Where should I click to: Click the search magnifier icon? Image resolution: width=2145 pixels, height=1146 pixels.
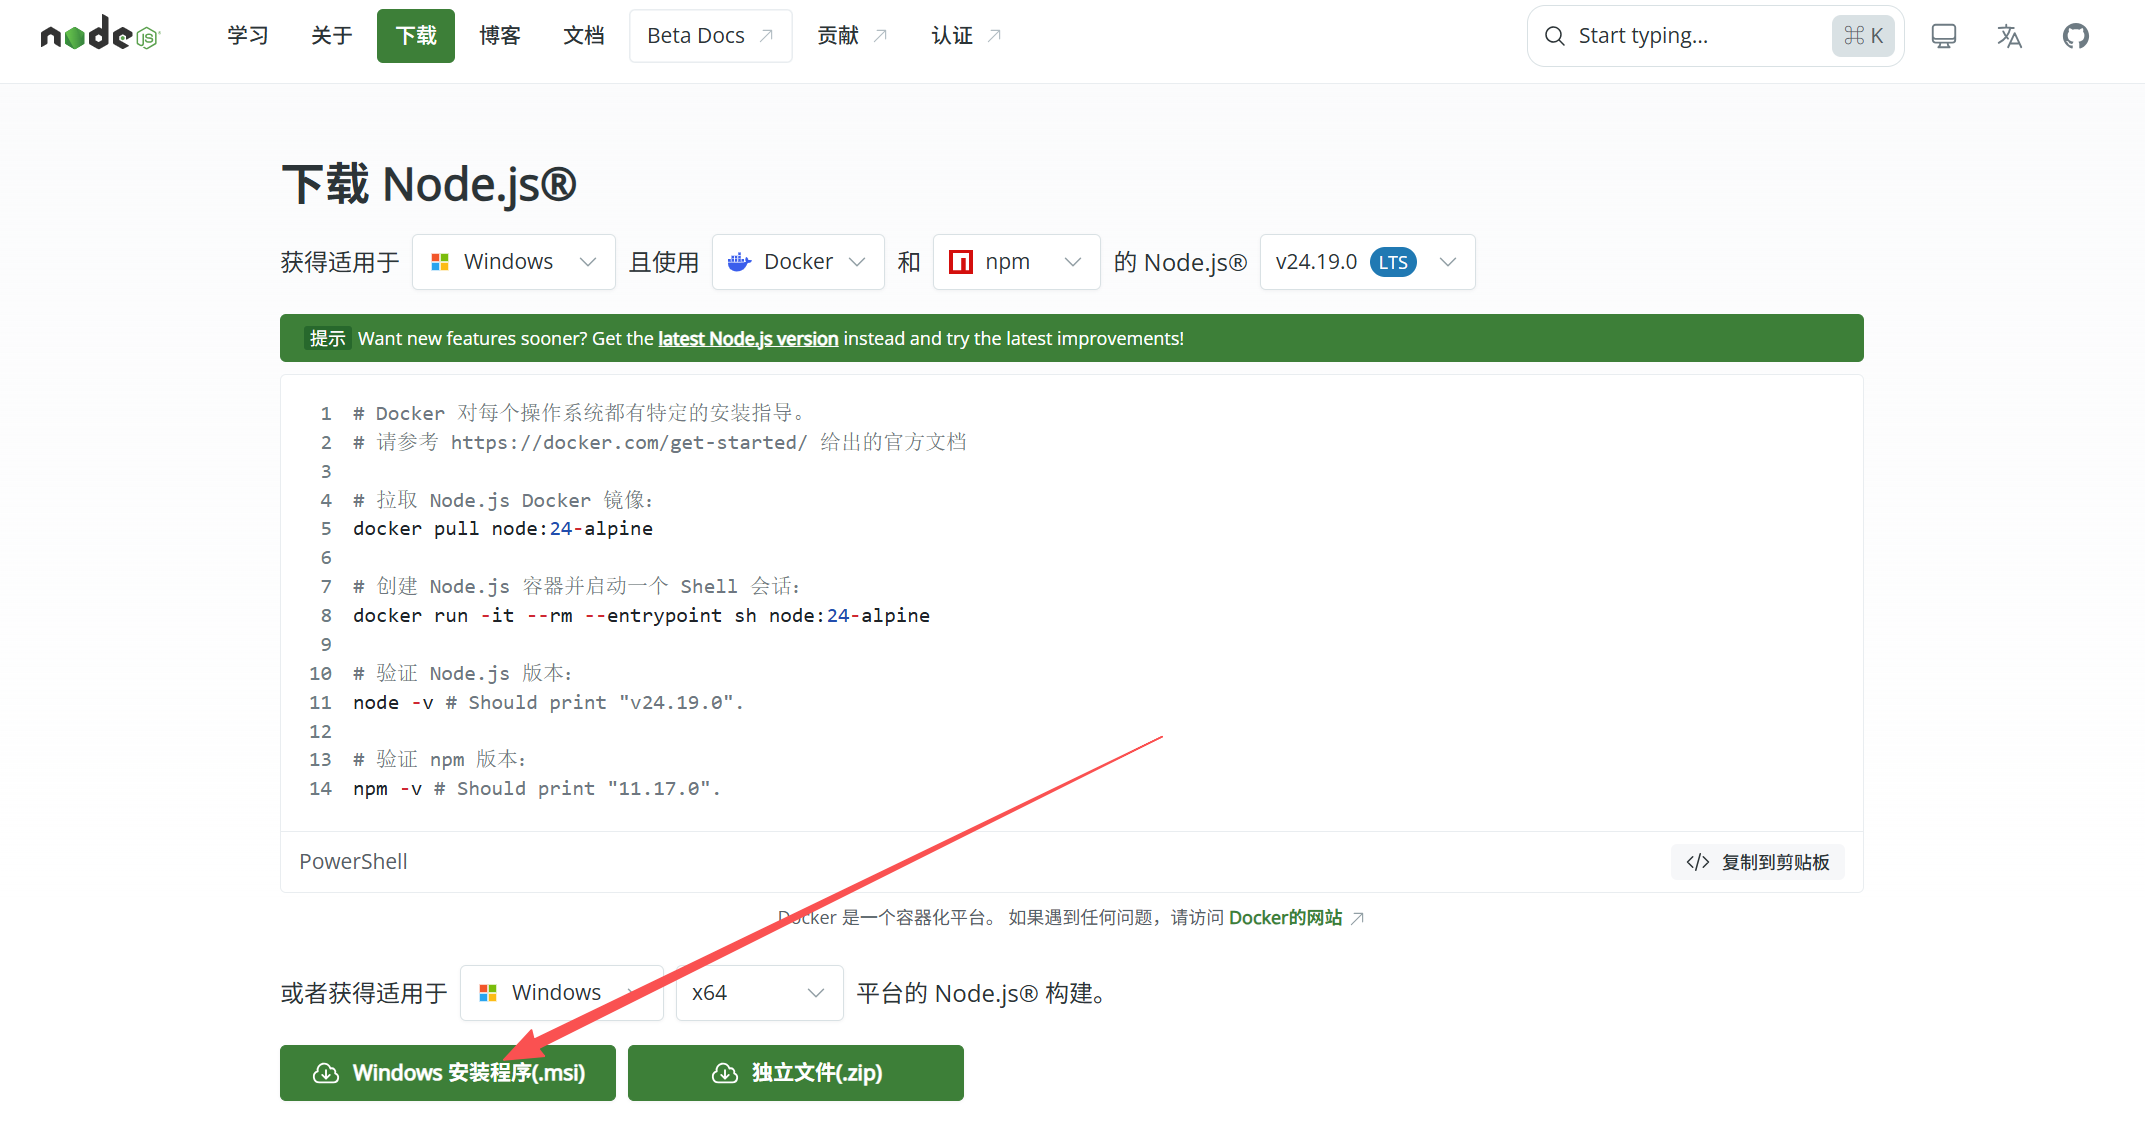[x=1554, y=36]
